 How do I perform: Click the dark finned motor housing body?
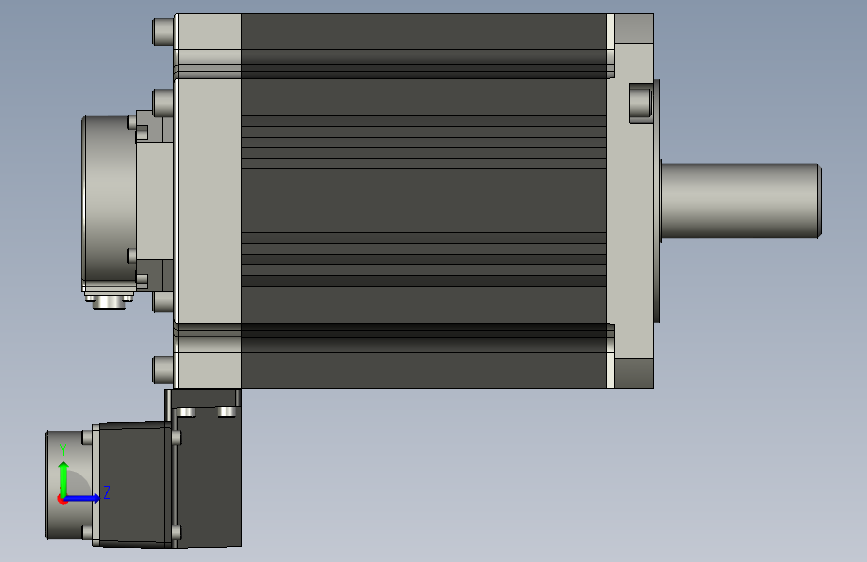coord(424,201)
